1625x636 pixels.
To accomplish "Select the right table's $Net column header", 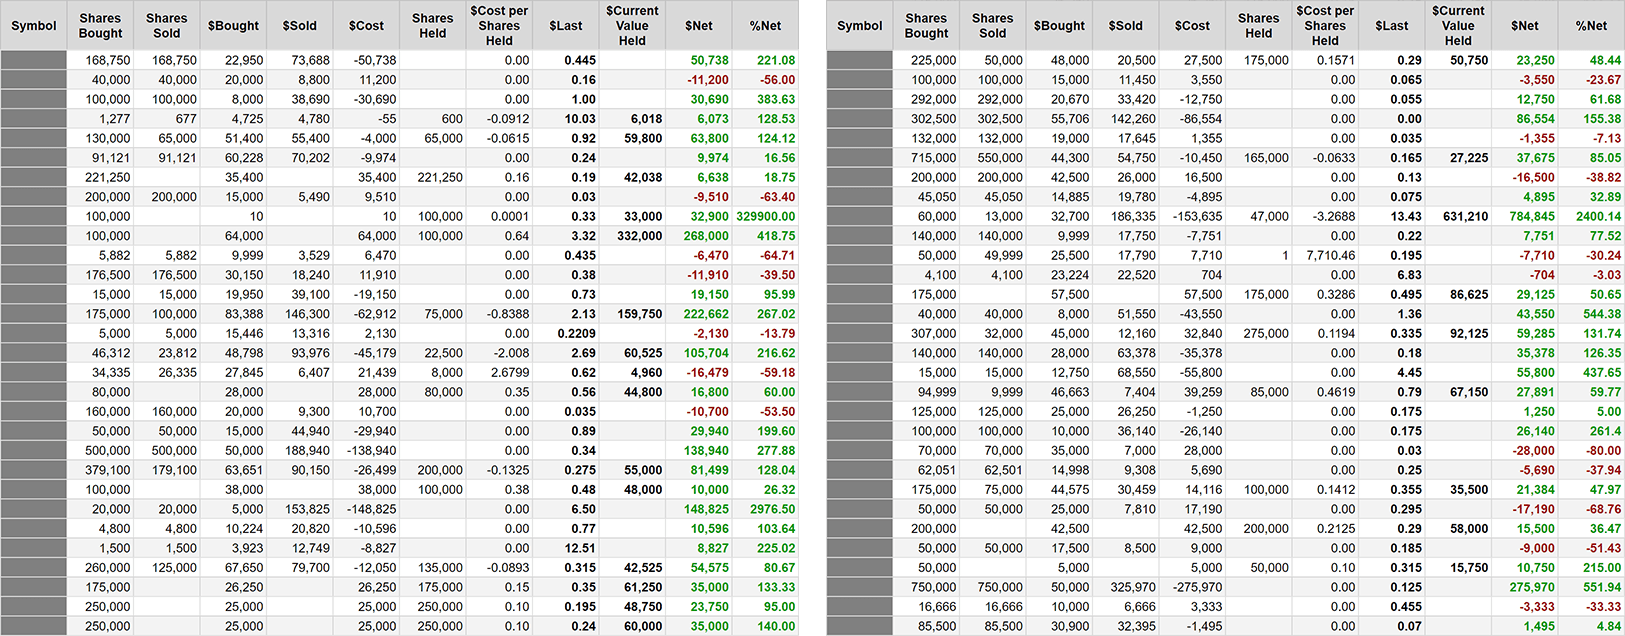I will click(x=1524, y=26).
